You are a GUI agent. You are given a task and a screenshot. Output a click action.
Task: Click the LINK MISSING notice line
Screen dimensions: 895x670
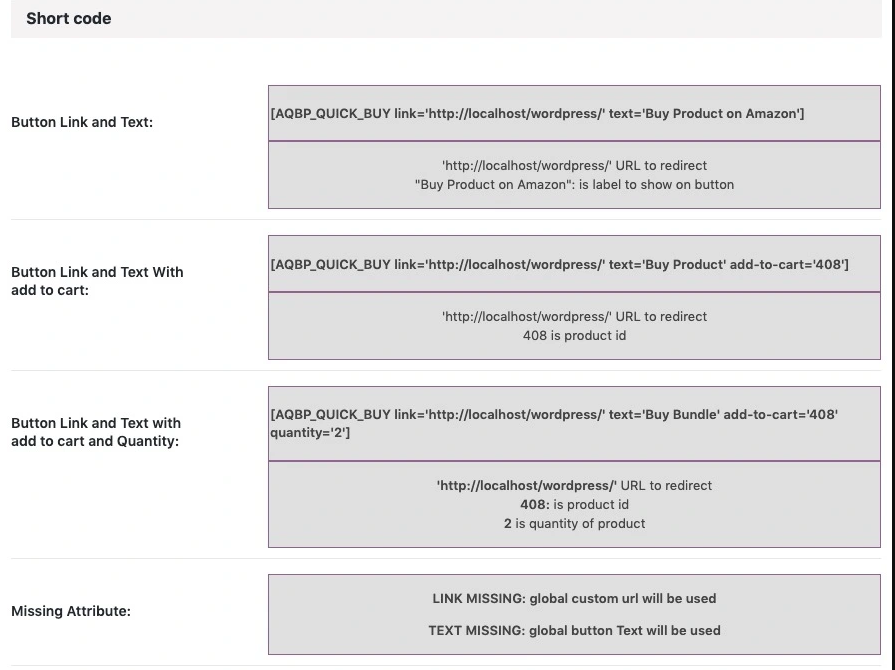coord(574,598)
